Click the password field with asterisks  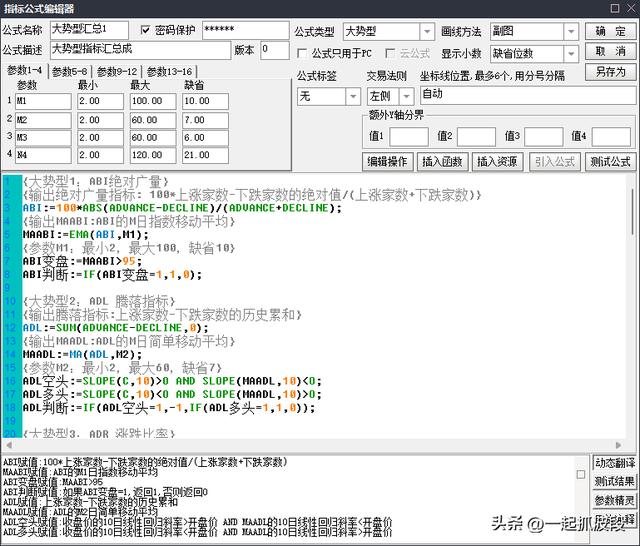pos(246,30)
